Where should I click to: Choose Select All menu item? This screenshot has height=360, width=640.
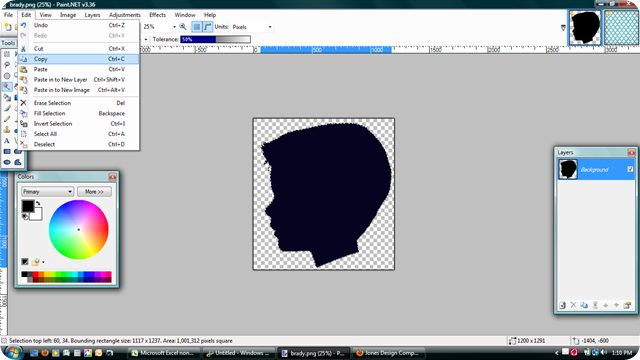click(79, 134)
